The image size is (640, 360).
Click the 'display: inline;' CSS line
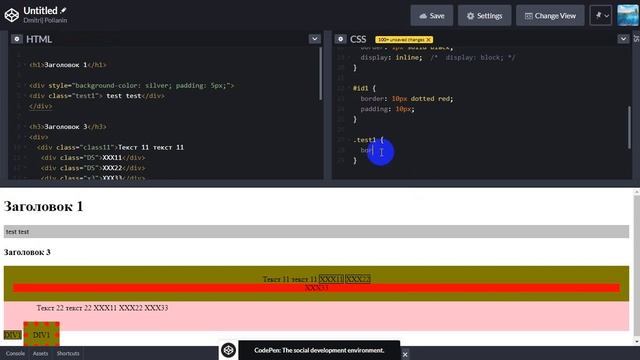(391, 58)
